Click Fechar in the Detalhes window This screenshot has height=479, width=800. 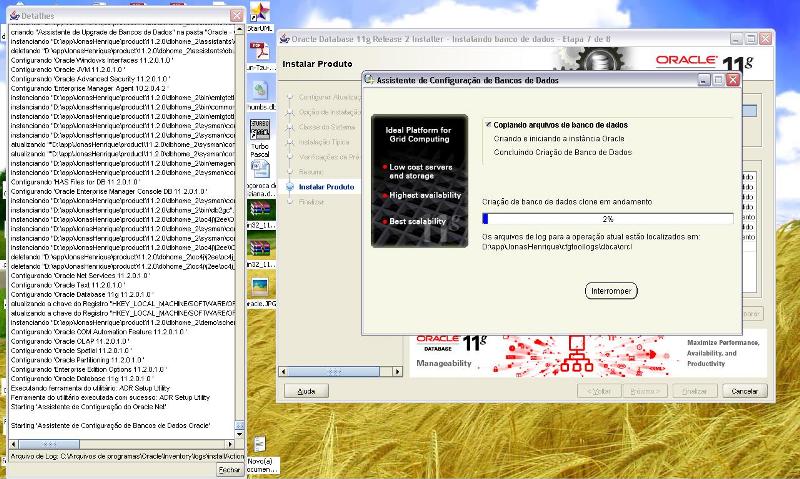point(229,470)
